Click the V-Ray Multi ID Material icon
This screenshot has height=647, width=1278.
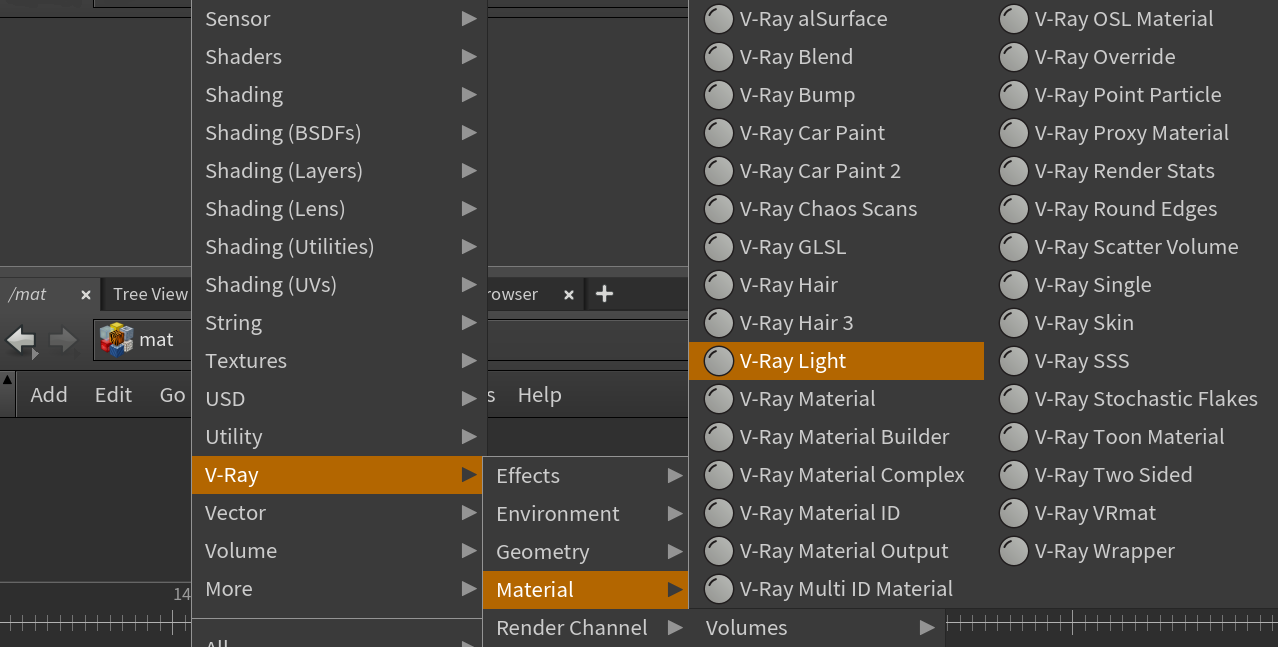[719, 589]
